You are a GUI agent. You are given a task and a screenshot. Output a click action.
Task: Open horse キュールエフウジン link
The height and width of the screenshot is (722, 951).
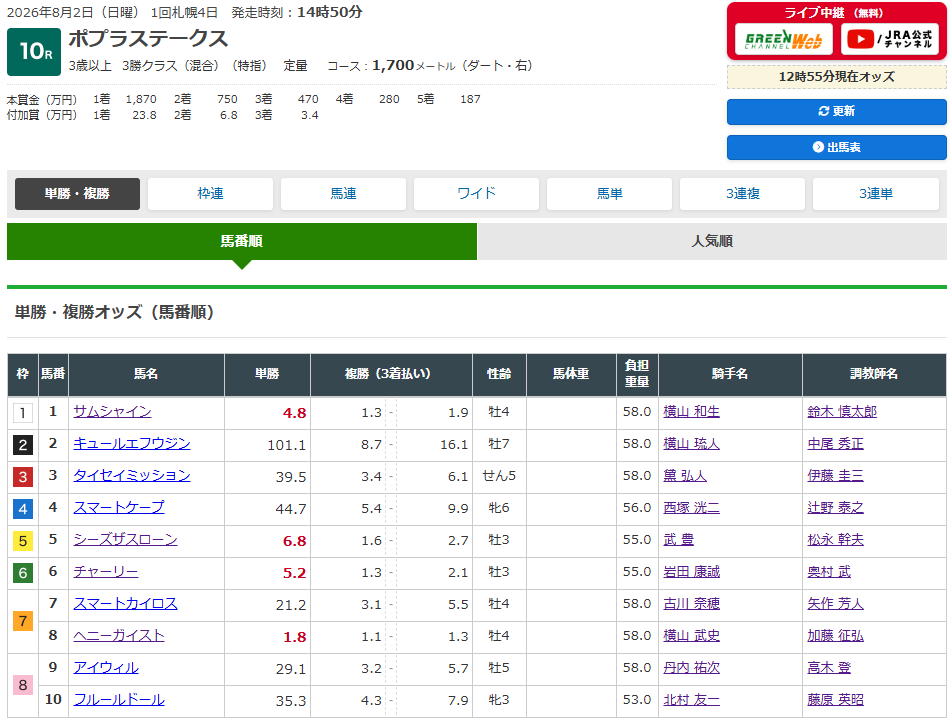(x=132, y=444)
